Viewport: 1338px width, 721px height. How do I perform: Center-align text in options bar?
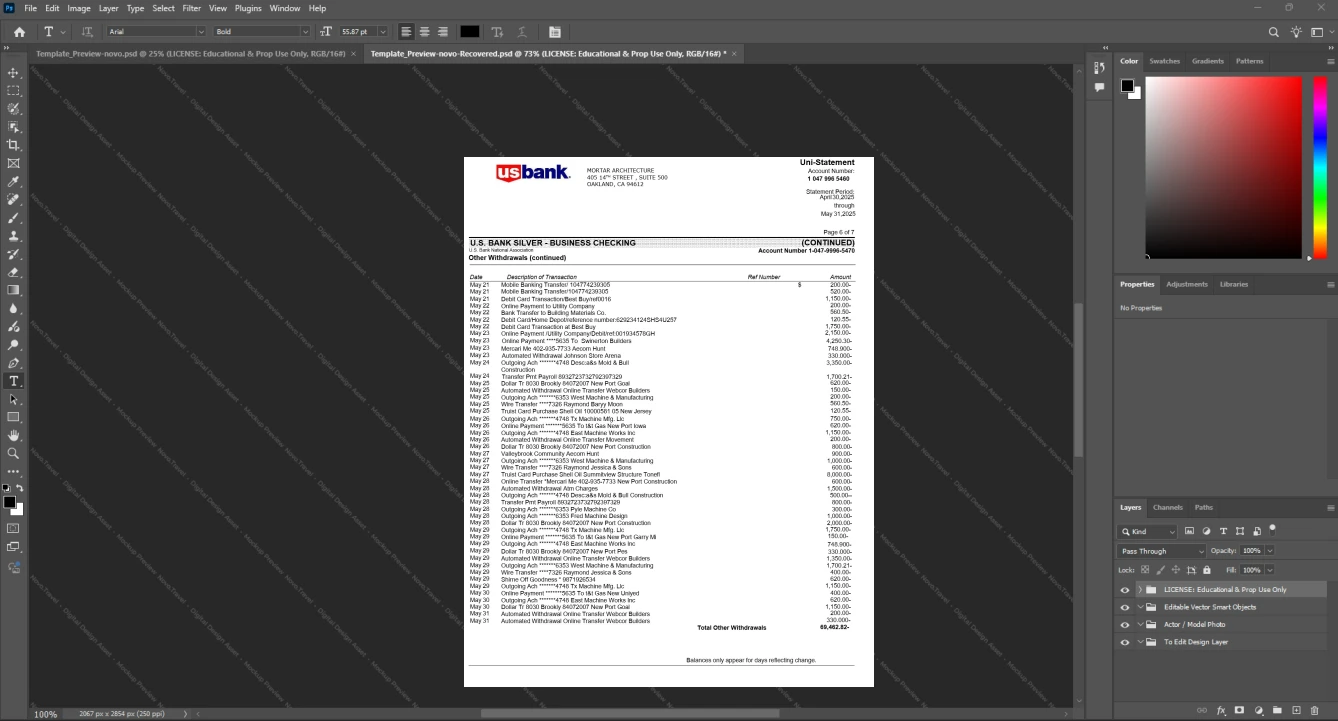click(424, 32)
